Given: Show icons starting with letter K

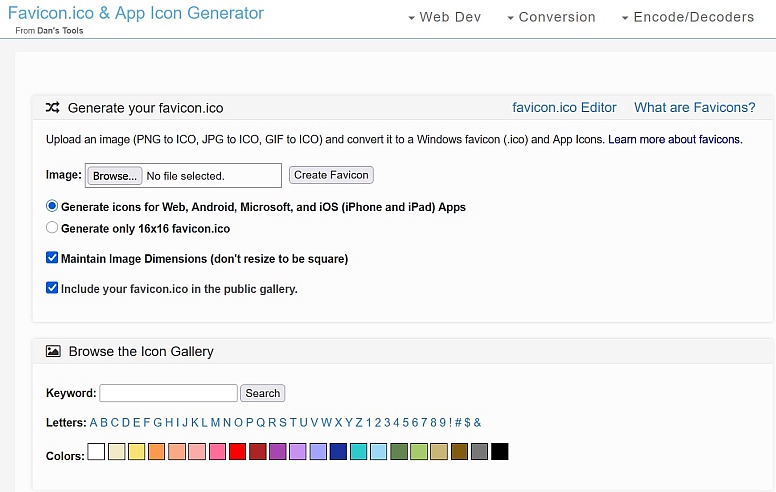Looking at the screenshot, I should [x=195, y=423].
